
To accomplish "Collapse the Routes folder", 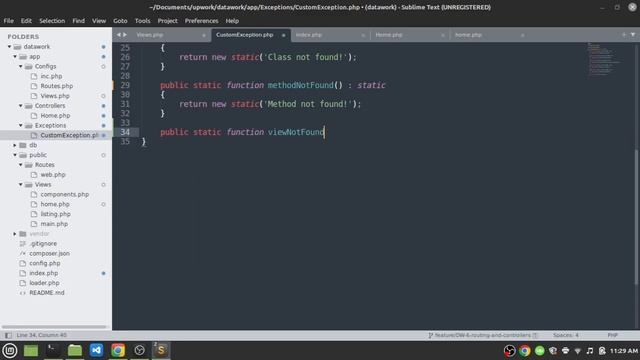I will (x=21, y=165).
